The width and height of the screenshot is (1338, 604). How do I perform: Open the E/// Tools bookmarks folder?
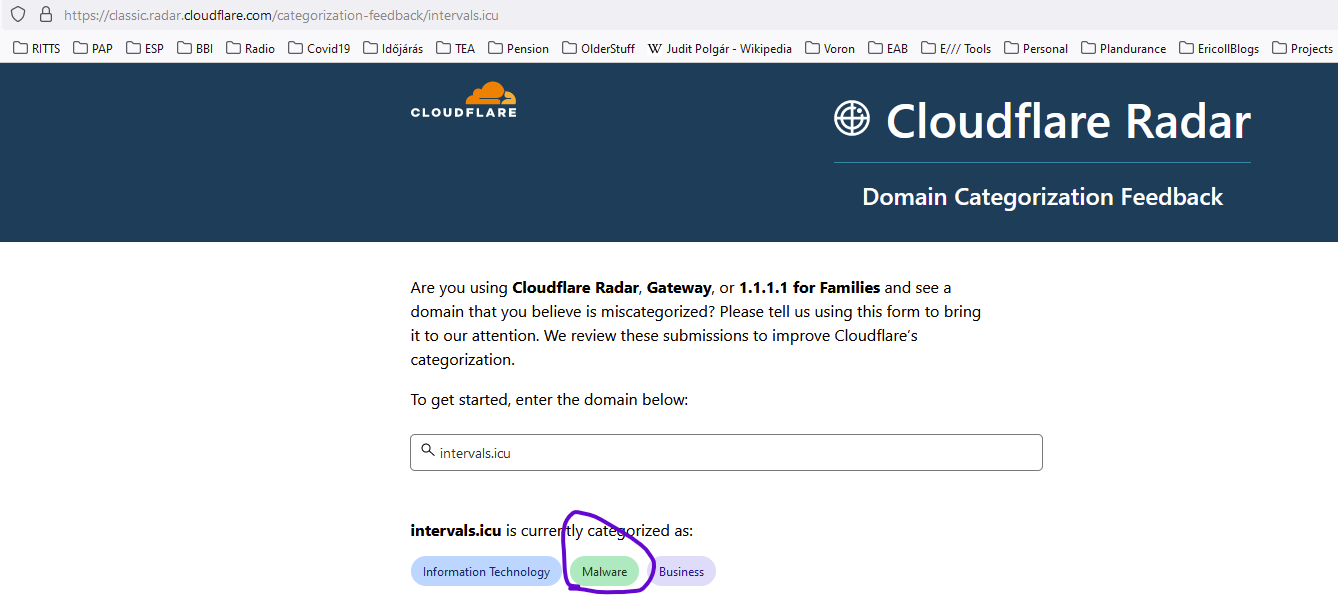pyautogui.click(x=956, y=47)
